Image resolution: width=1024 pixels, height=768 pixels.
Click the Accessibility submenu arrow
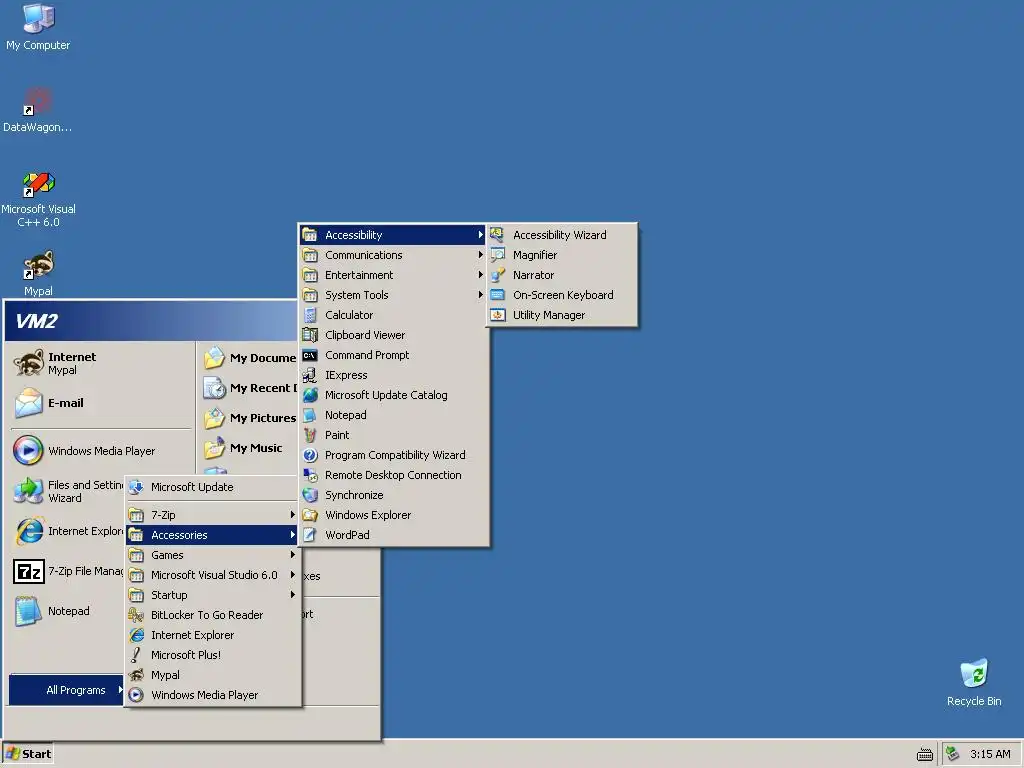coord(481,234)
